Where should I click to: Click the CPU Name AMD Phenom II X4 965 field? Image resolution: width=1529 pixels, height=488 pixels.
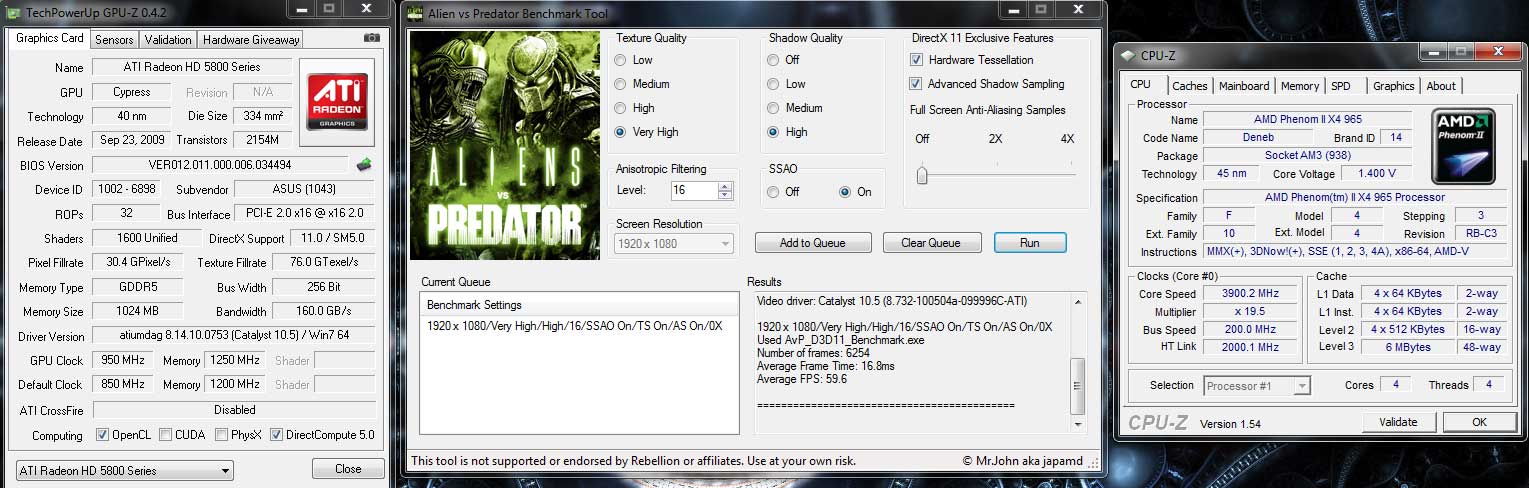[1308, 120]
